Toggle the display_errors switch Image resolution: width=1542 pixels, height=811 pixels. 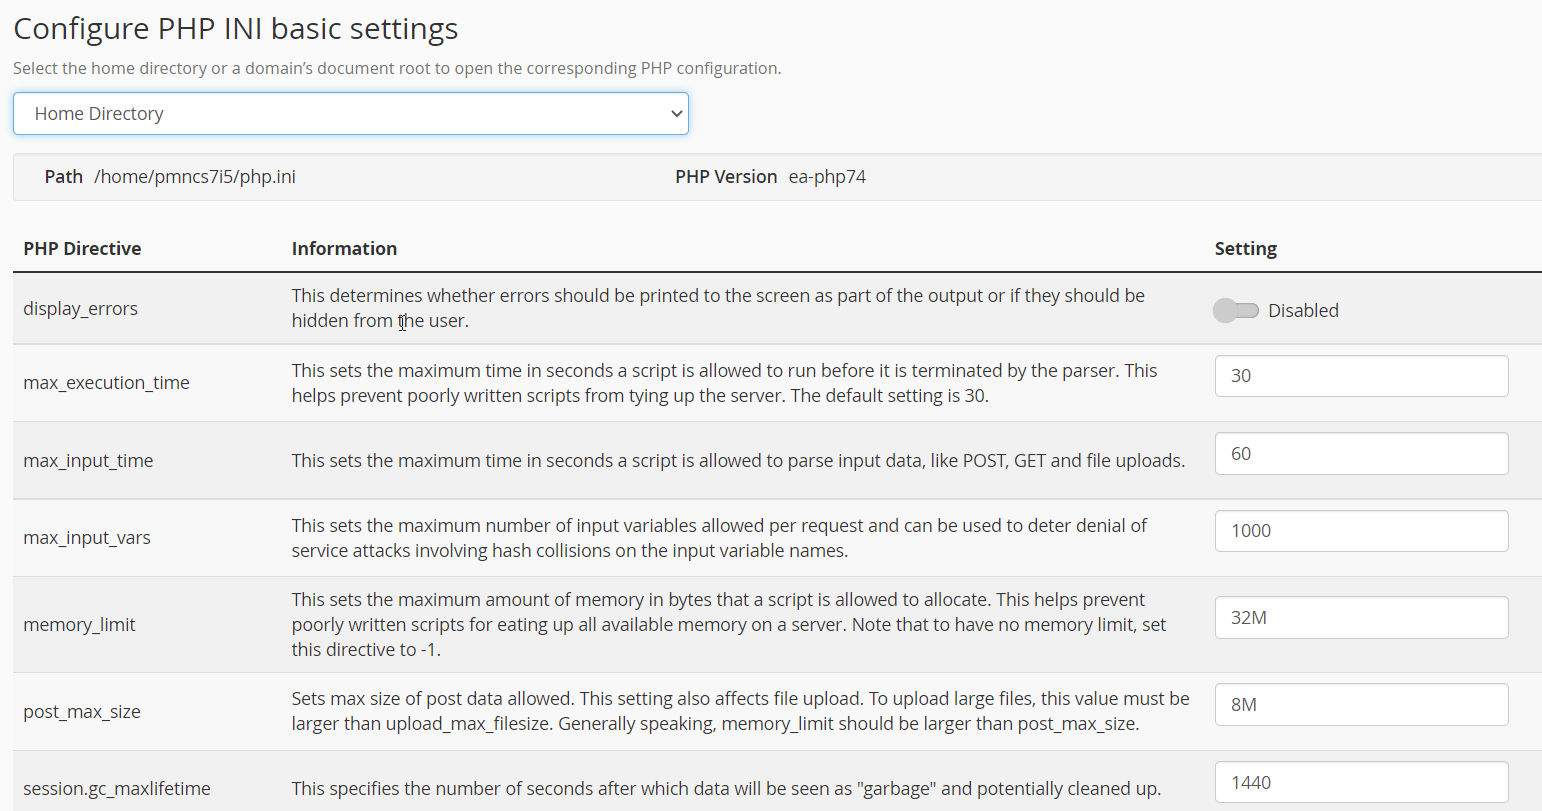coord(1236,311)
